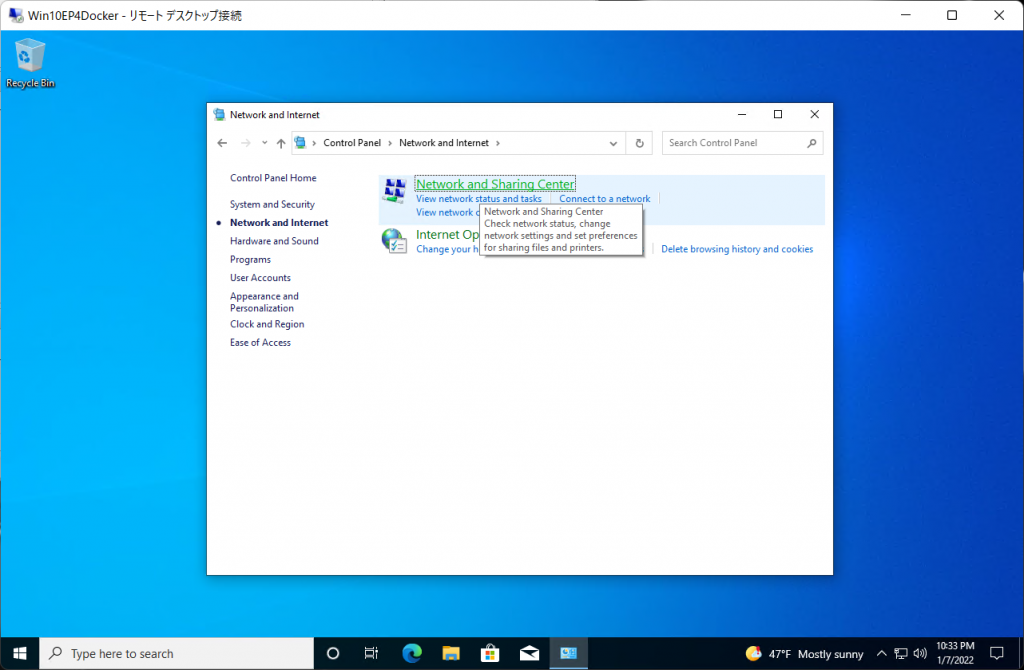Go back with the Back arrow

222,143
